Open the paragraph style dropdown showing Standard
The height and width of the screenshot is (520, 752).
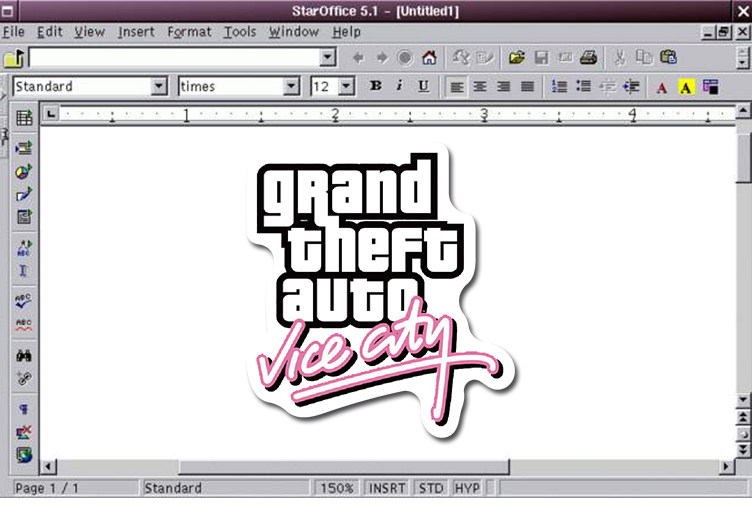(x=159, y=87)
